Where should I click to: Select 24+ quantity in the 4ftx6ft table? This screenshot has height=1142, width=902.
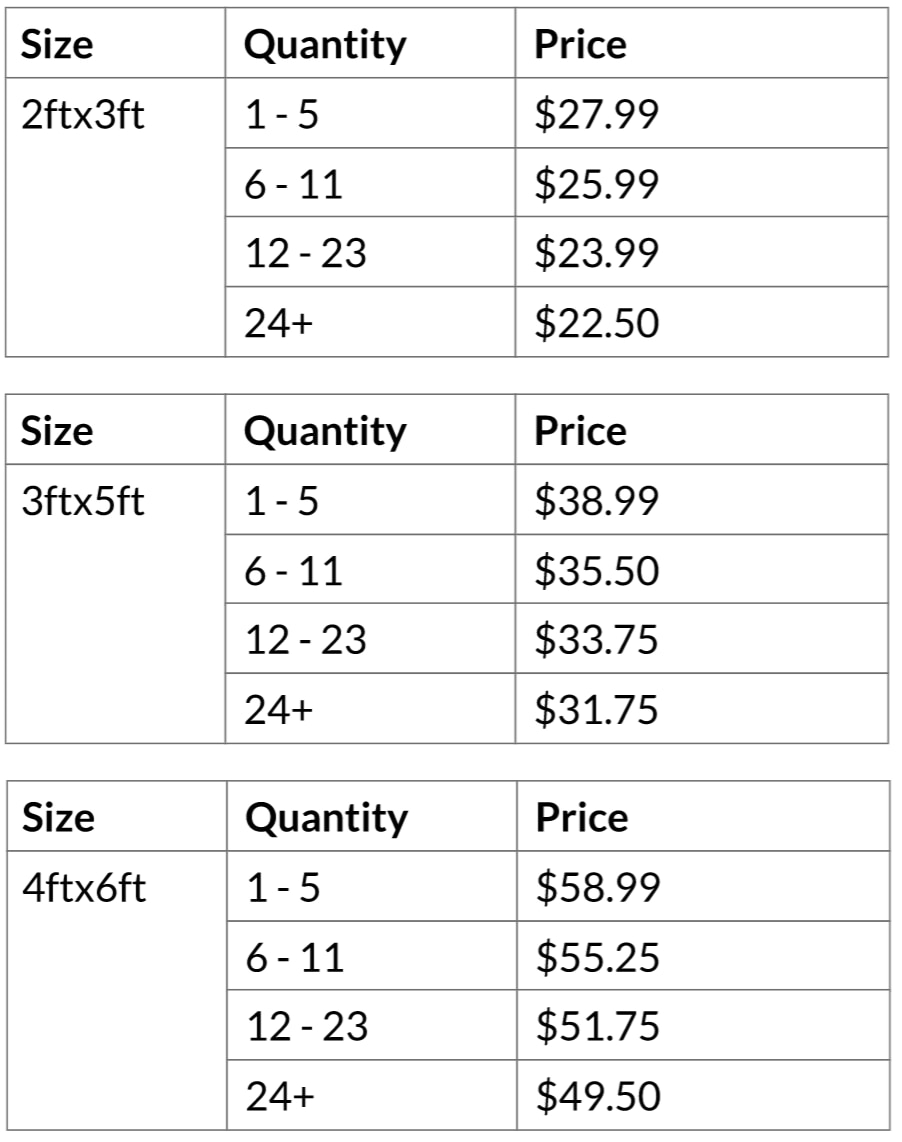372,1095
